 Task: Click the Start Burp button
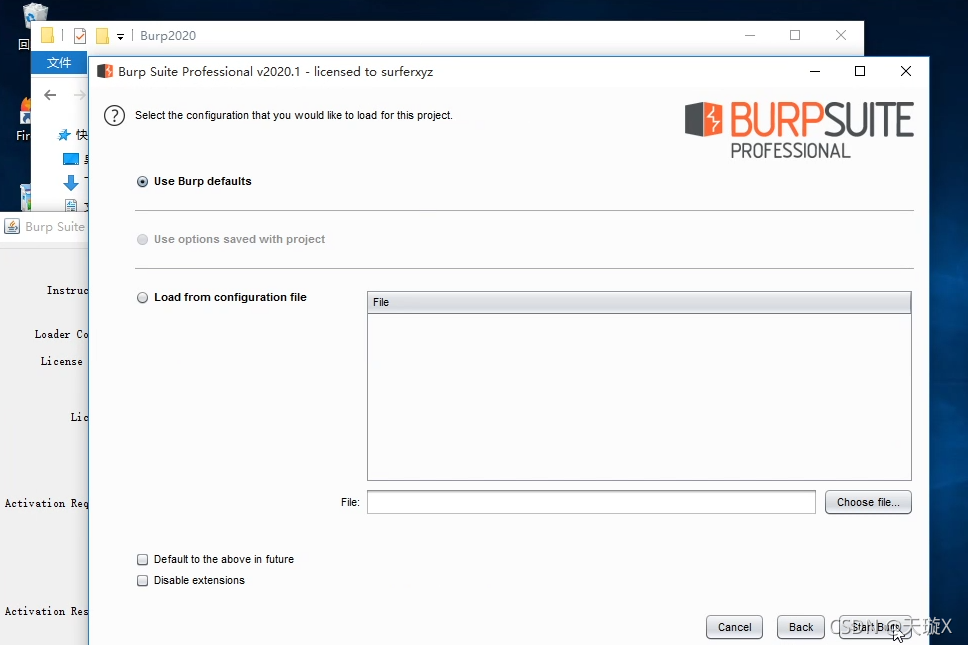pos(875,627)
